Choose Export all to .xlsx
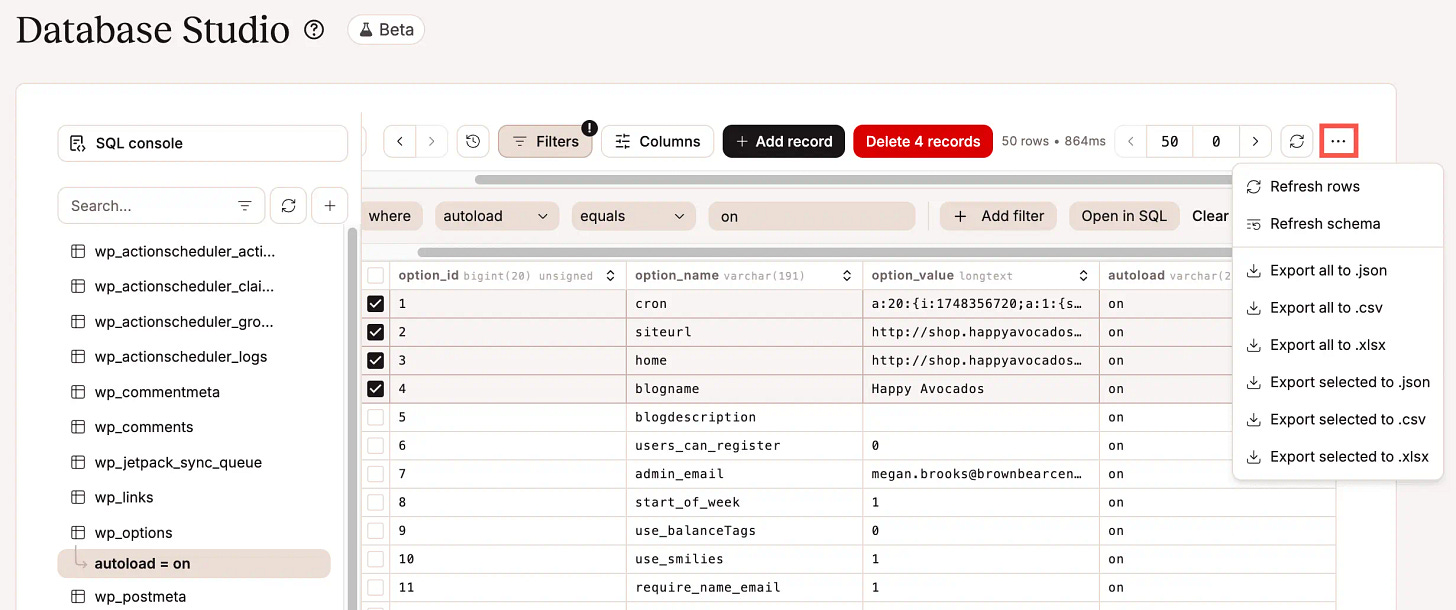 coord(1337,345)
